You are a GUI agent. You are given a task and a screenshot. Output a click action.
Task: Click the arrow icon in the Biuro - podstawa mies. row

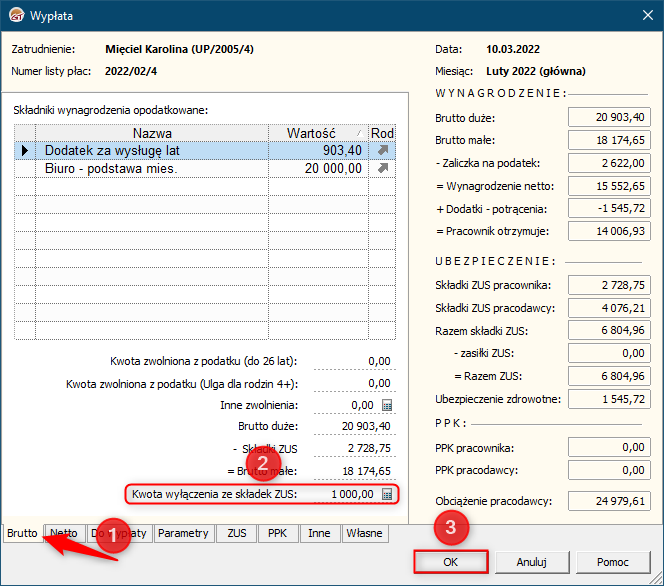(x=382, y=168)
